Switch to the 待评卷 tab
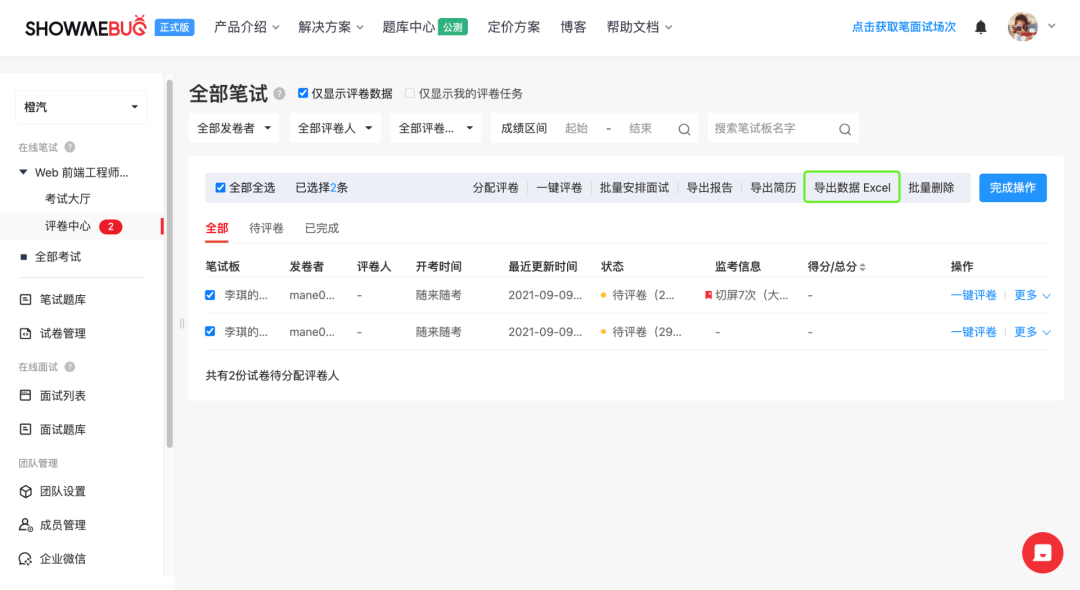This screenshot has width=1080, height=590. click(x=266, y=228)
